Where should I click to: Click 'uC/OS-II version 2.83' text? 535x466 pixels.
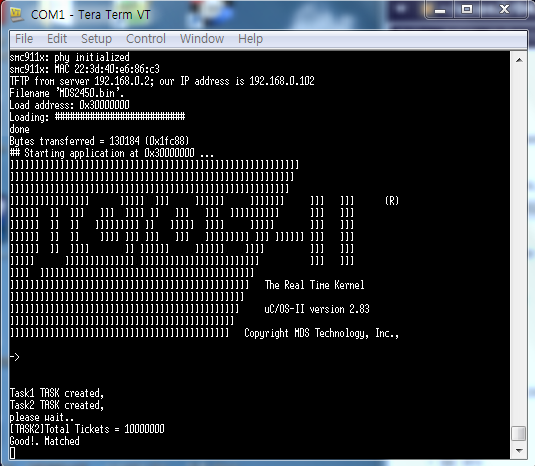click(317, 309)
